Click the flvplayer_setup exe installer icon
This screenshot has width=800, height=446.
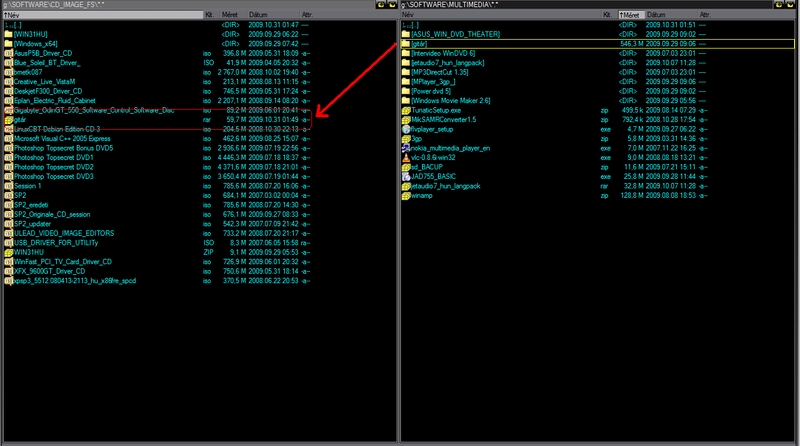point(406,129)
